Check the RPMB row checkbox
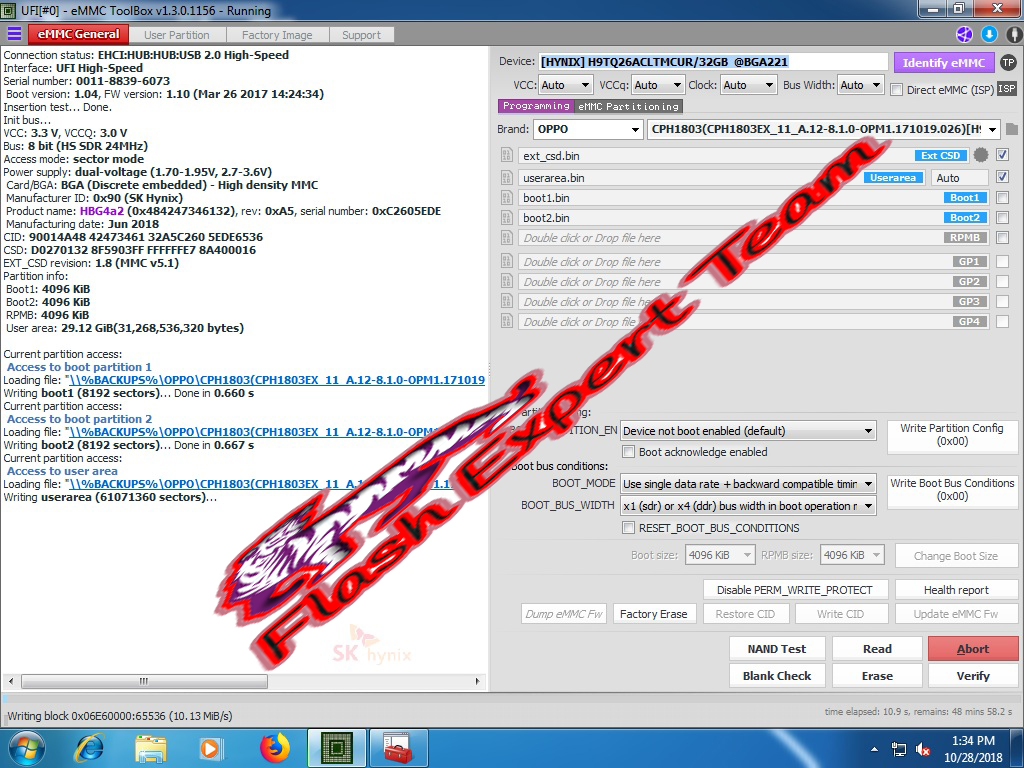 1002,238
